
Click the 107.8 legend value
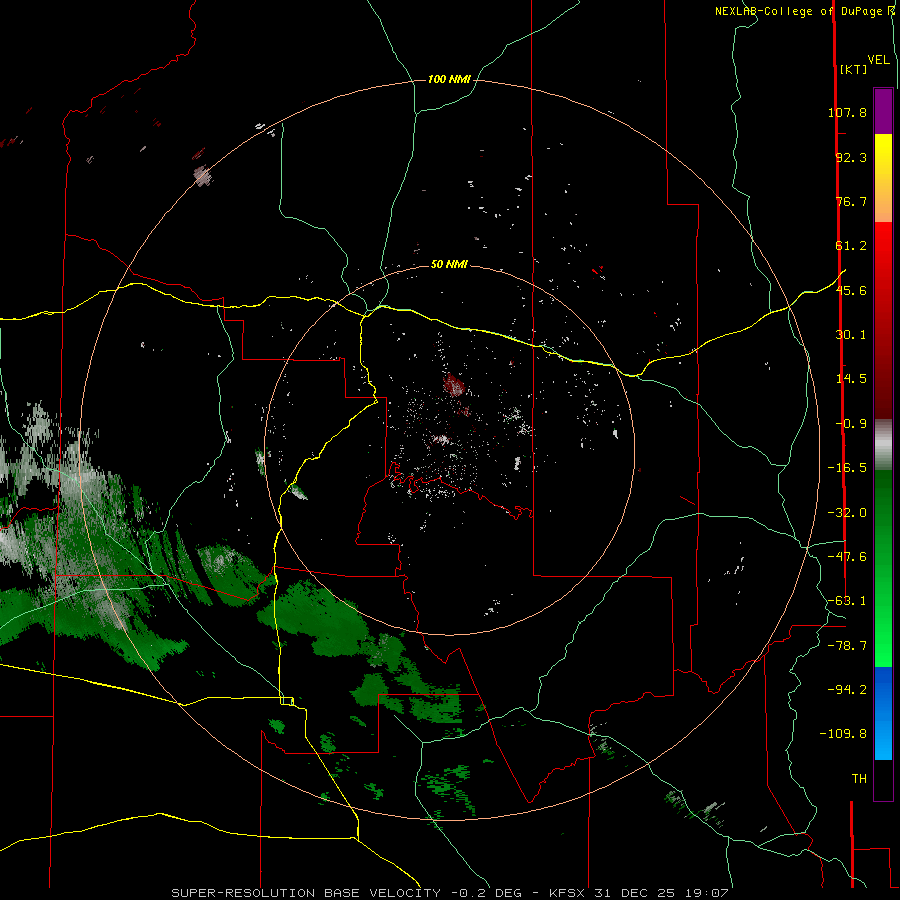pyautogui.click(x=847, y=112)
